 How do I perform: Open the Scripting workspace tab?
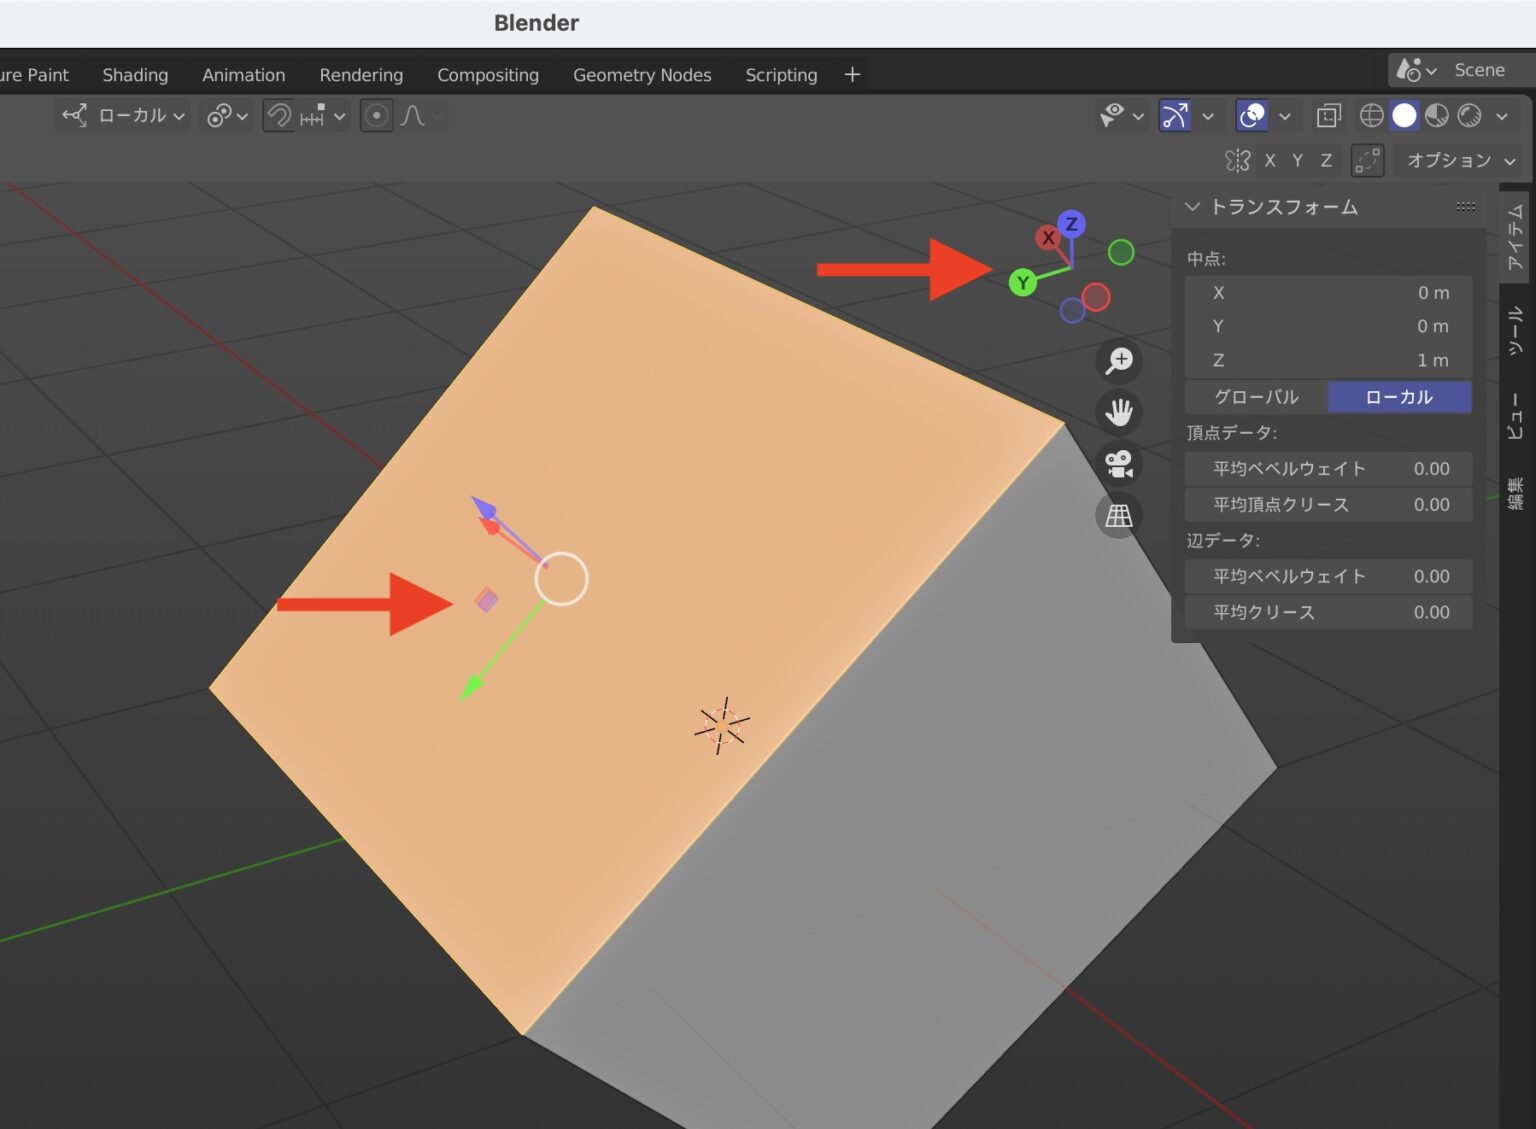coord(781,74)
